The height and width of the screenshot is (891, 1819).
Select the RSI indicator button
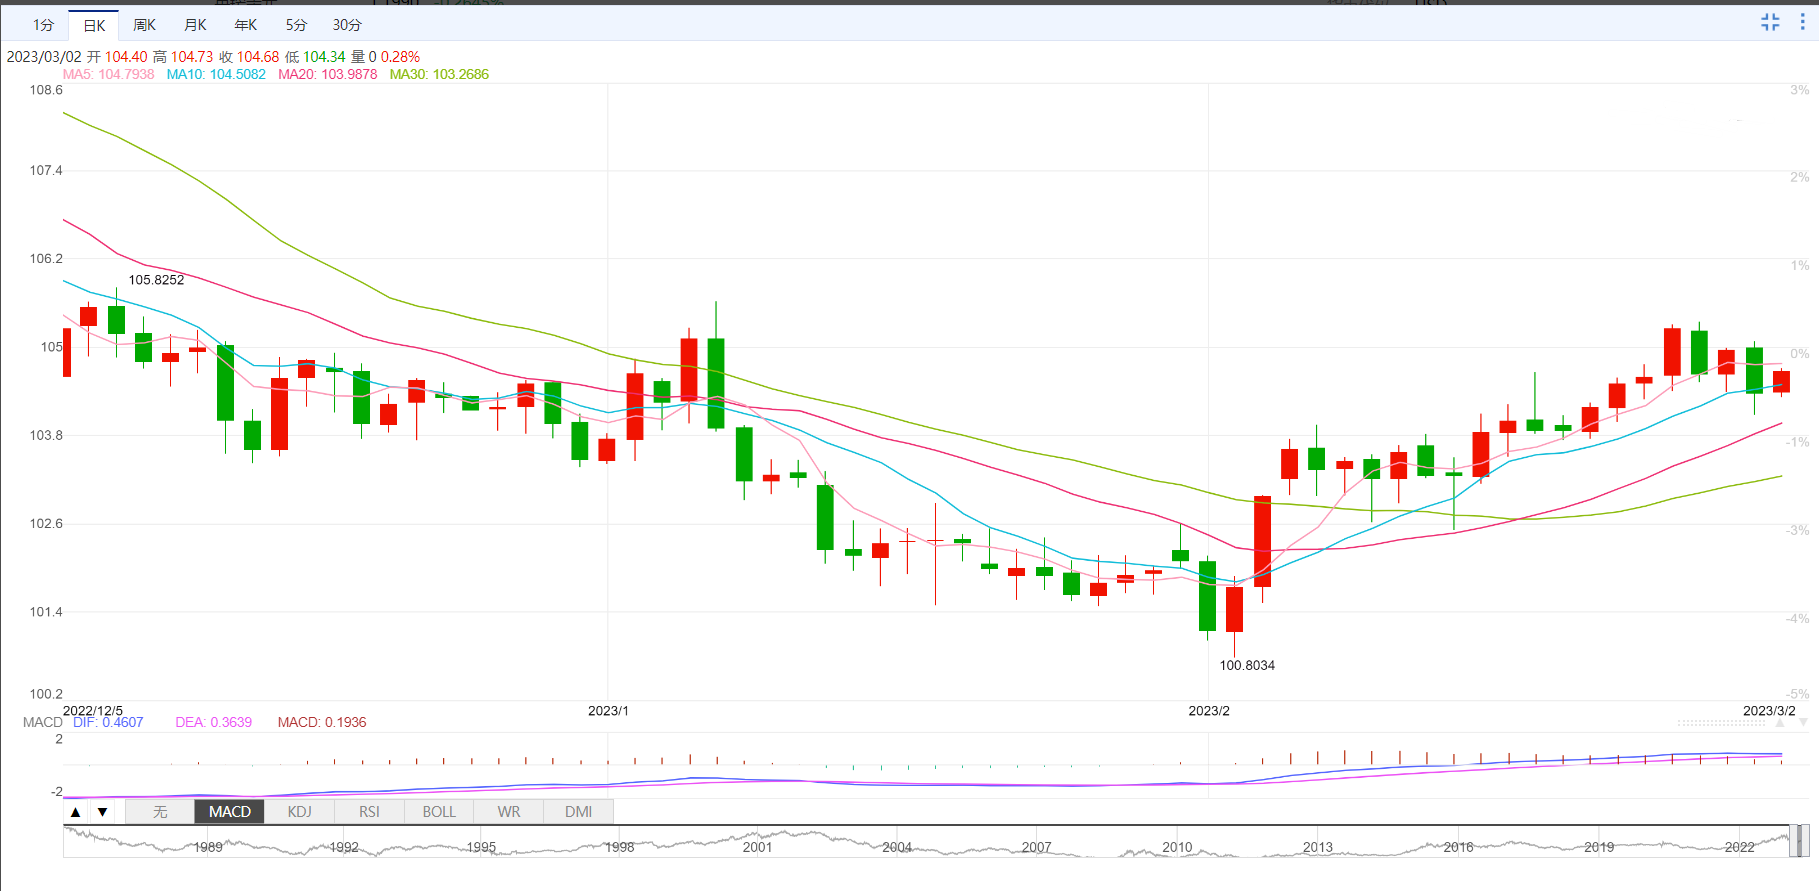369,812
